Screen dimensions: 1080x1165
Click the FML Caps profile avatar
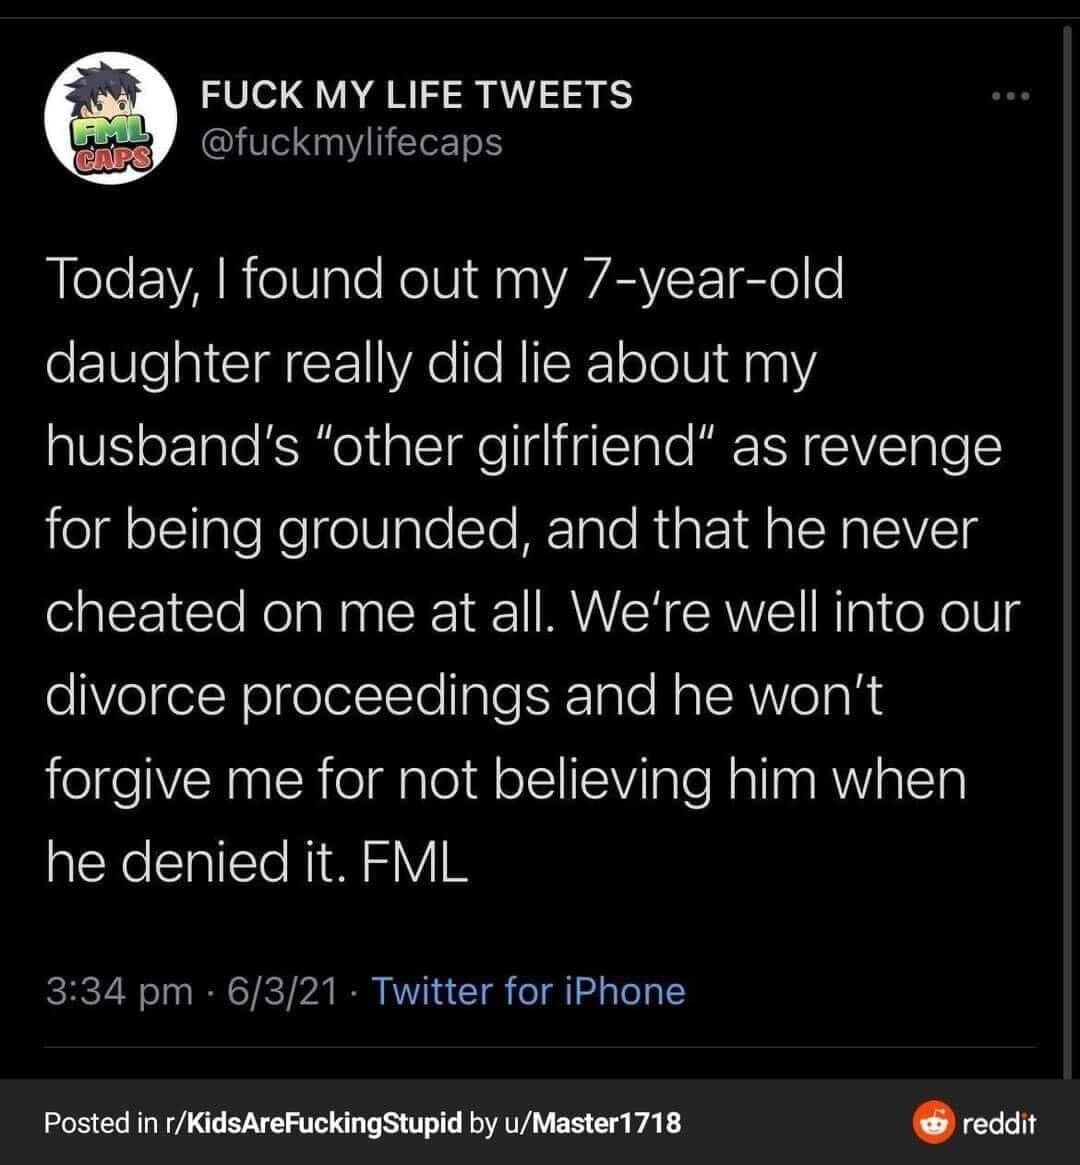[x=105, y=118]
